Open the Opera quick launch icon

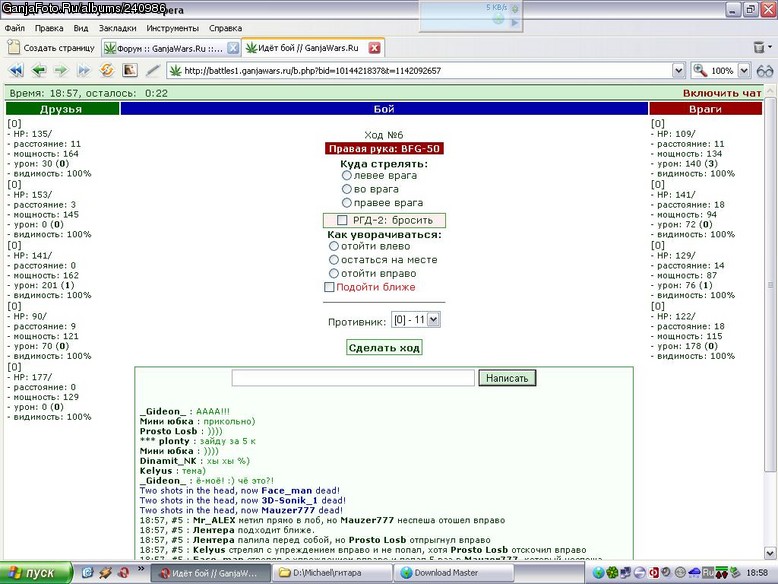tap(124, 573)
